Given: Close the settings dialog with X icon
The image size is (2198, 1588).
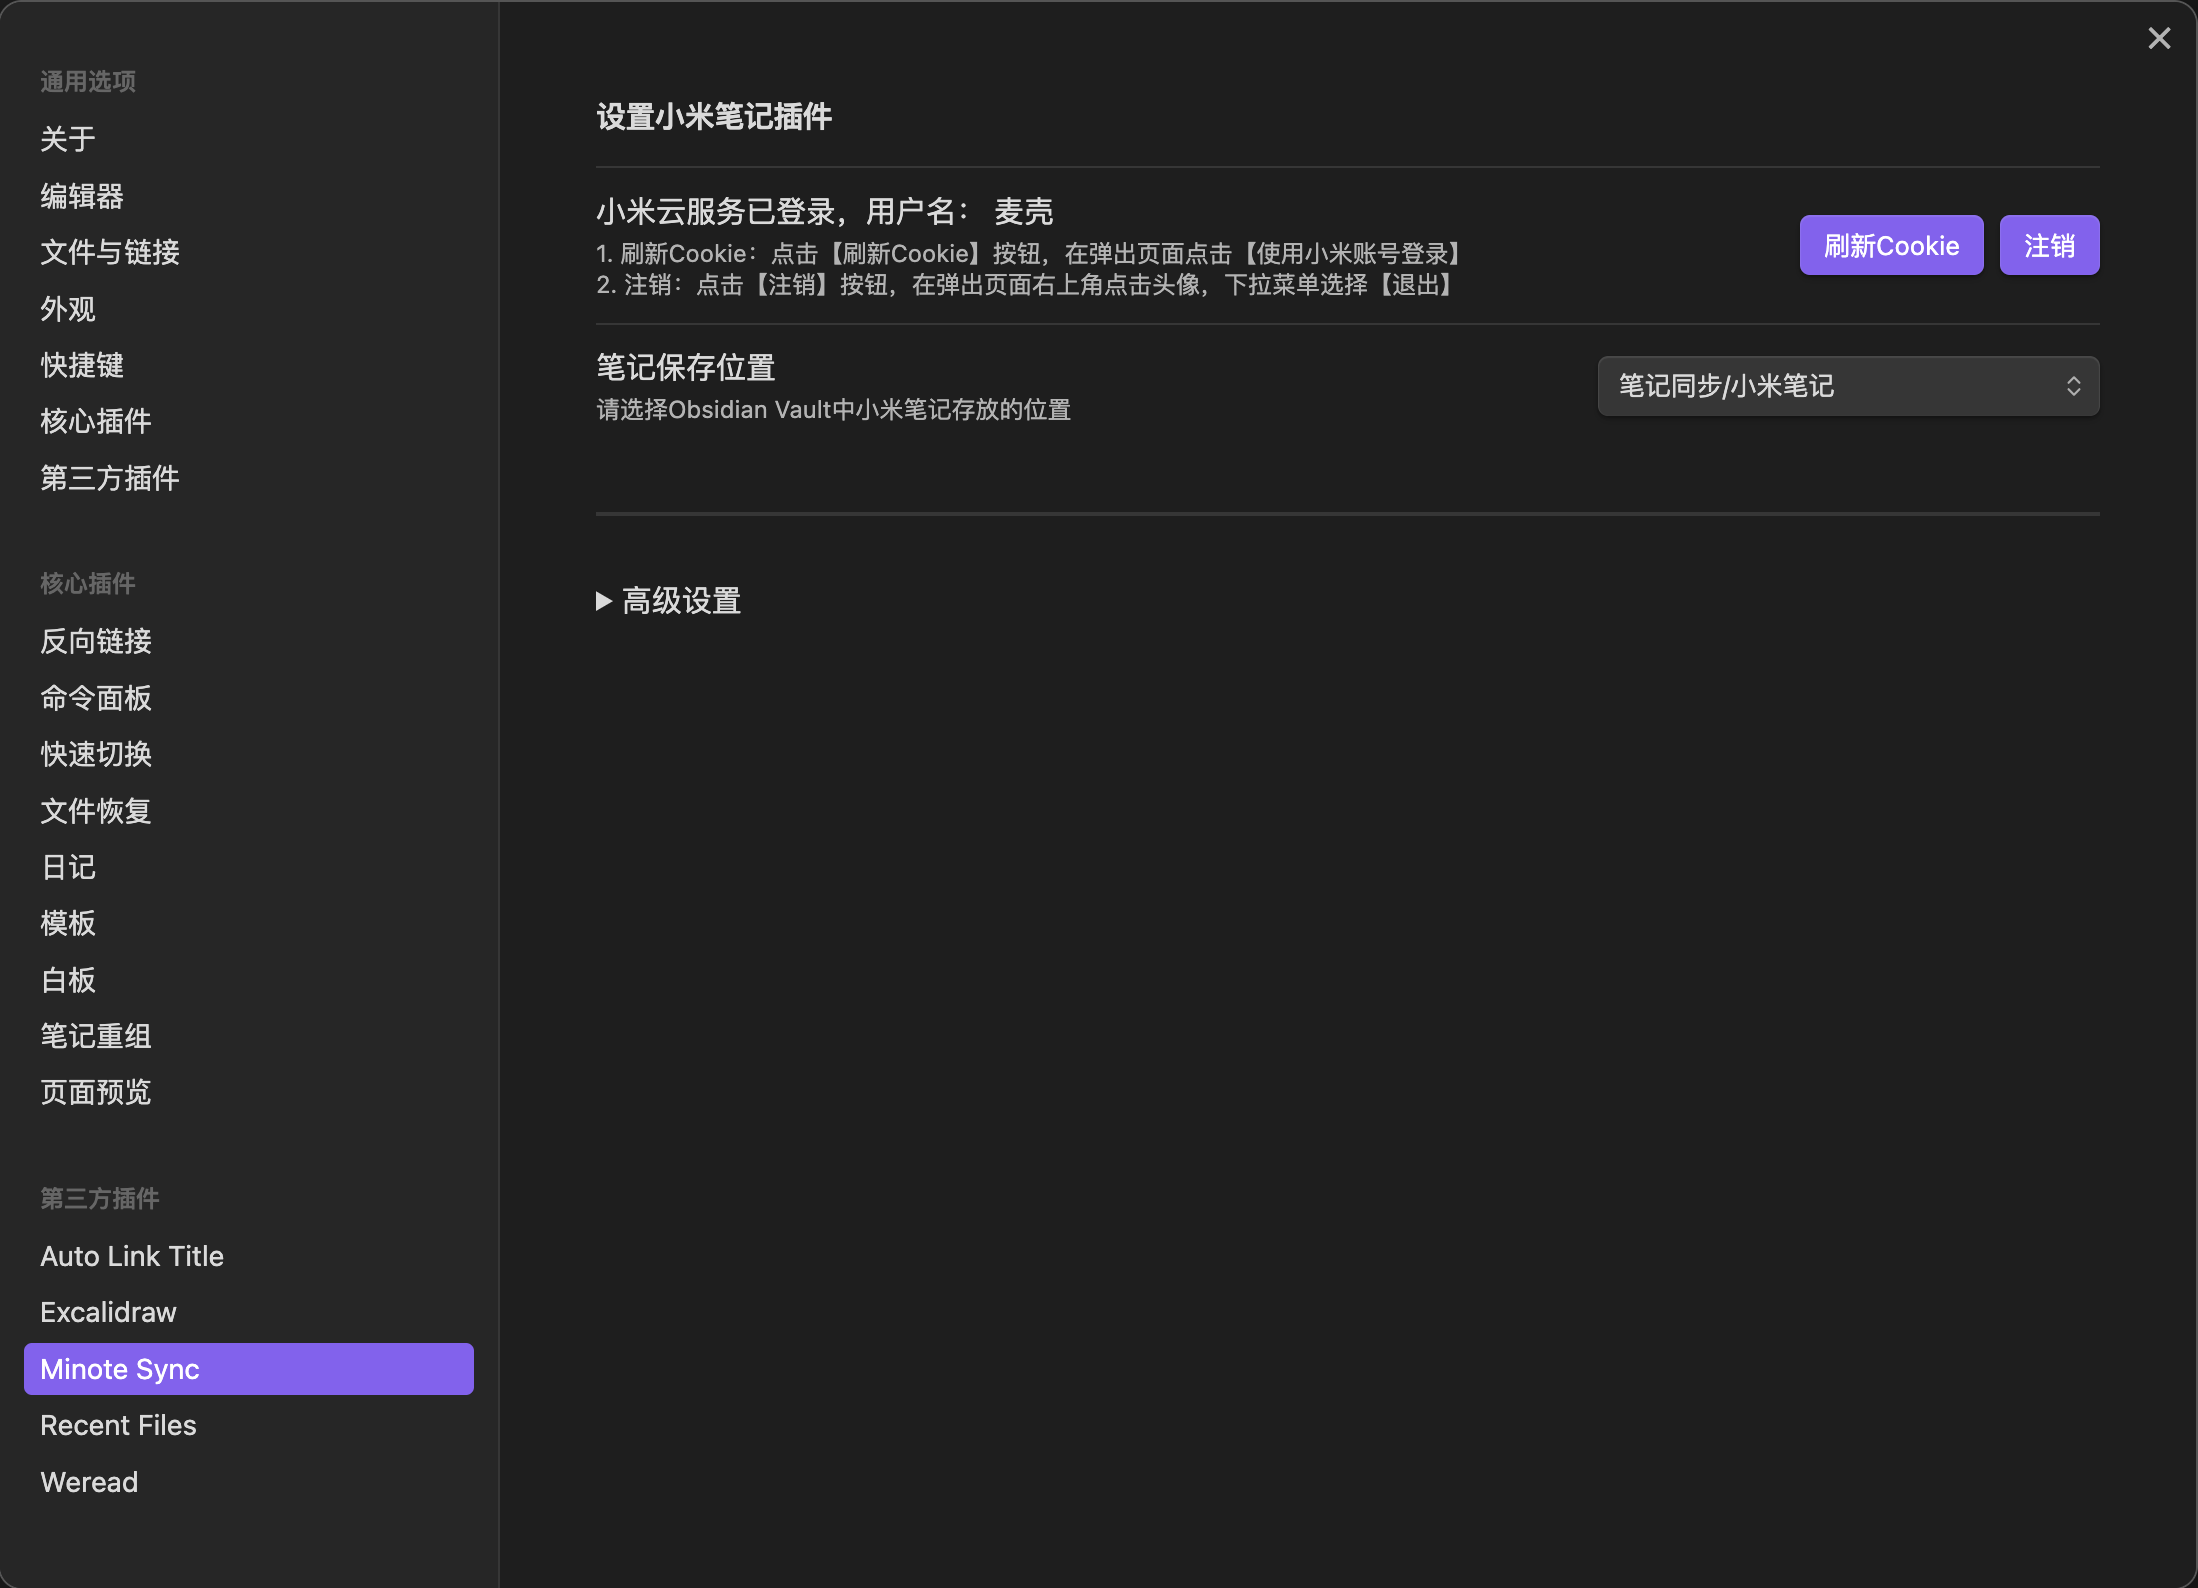Looking at the screenshot, I should click(x=2159, y=38).
